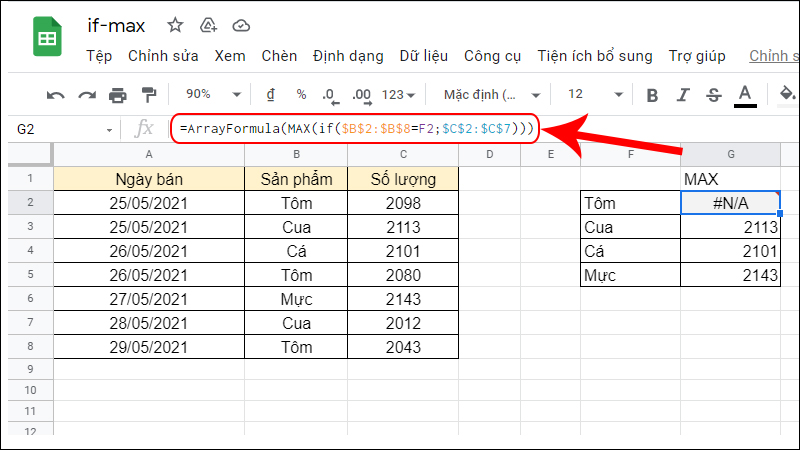Toggle italic text formatting
Viewport: 800px width, 450px height.
point(683,95)
